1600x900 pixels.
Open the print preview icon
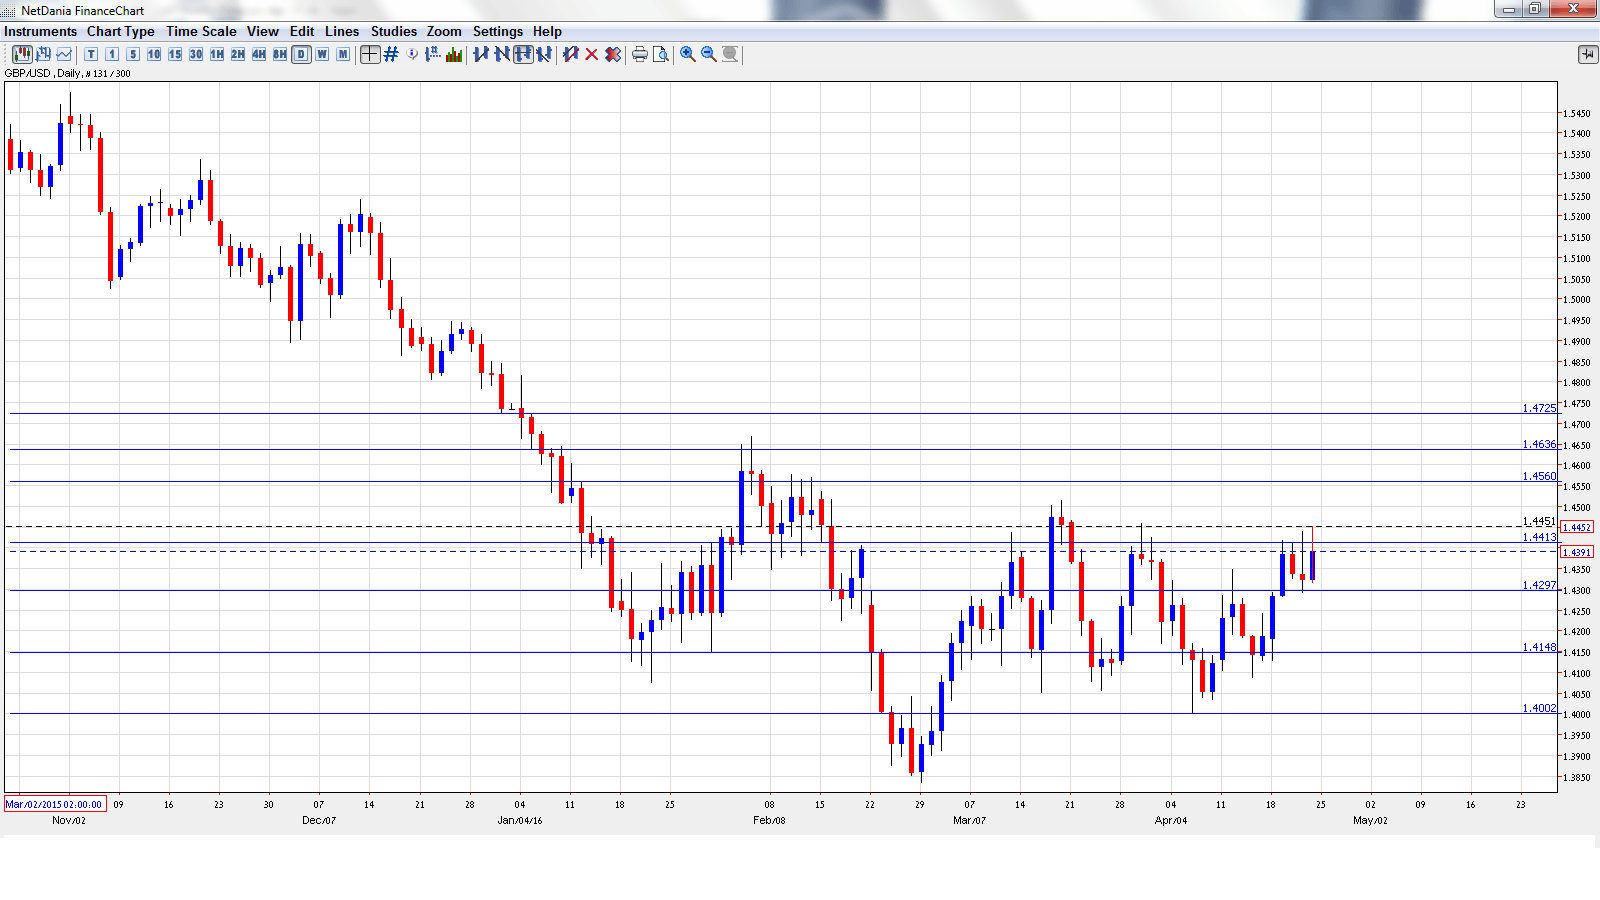tap(661, 54)
